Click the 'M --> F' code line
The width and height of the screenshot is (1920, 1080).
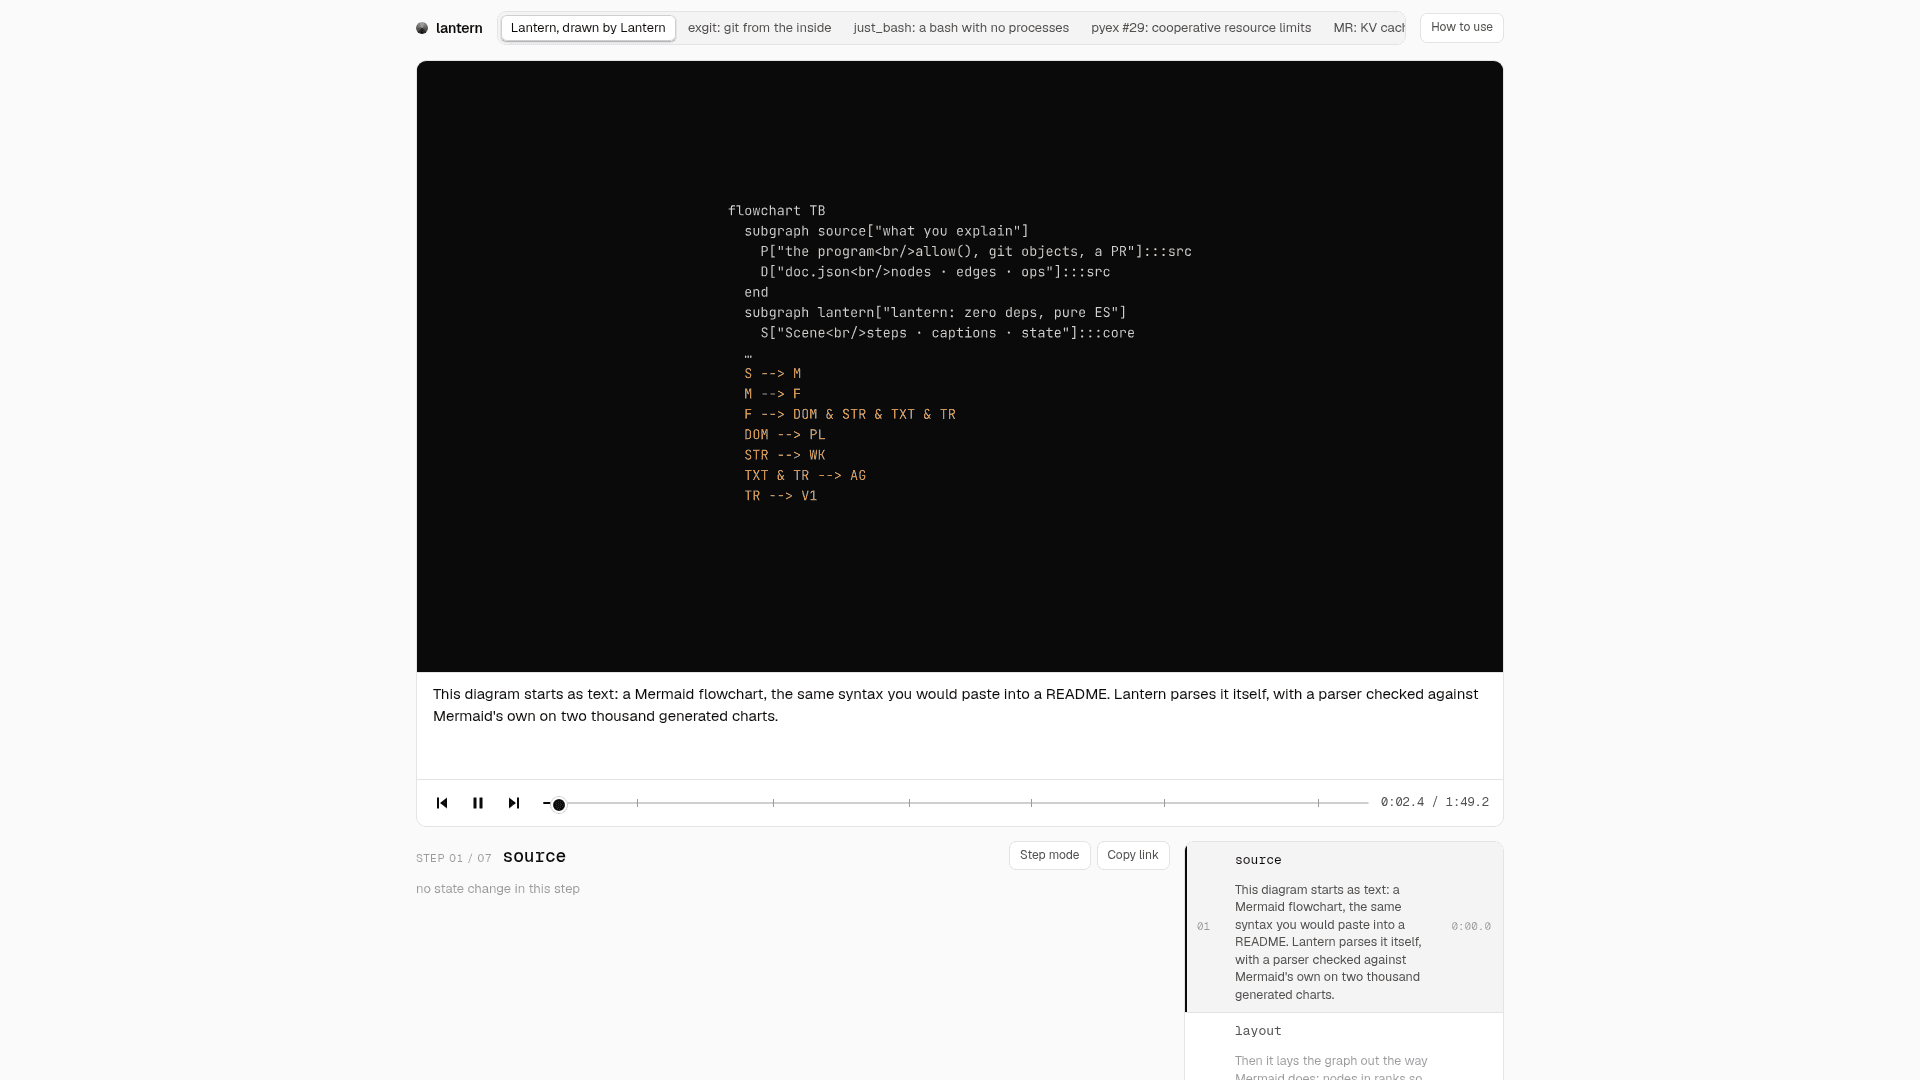[772, 394]
